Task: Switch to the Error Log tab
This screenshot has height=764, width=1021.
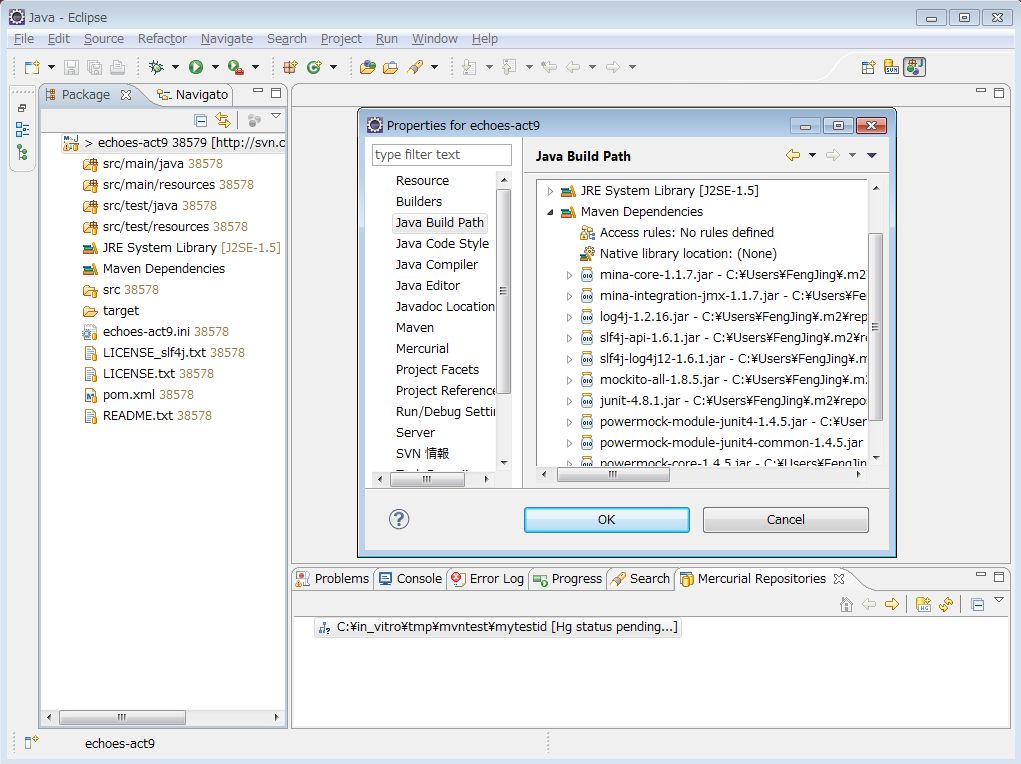Action: [487, 578]
